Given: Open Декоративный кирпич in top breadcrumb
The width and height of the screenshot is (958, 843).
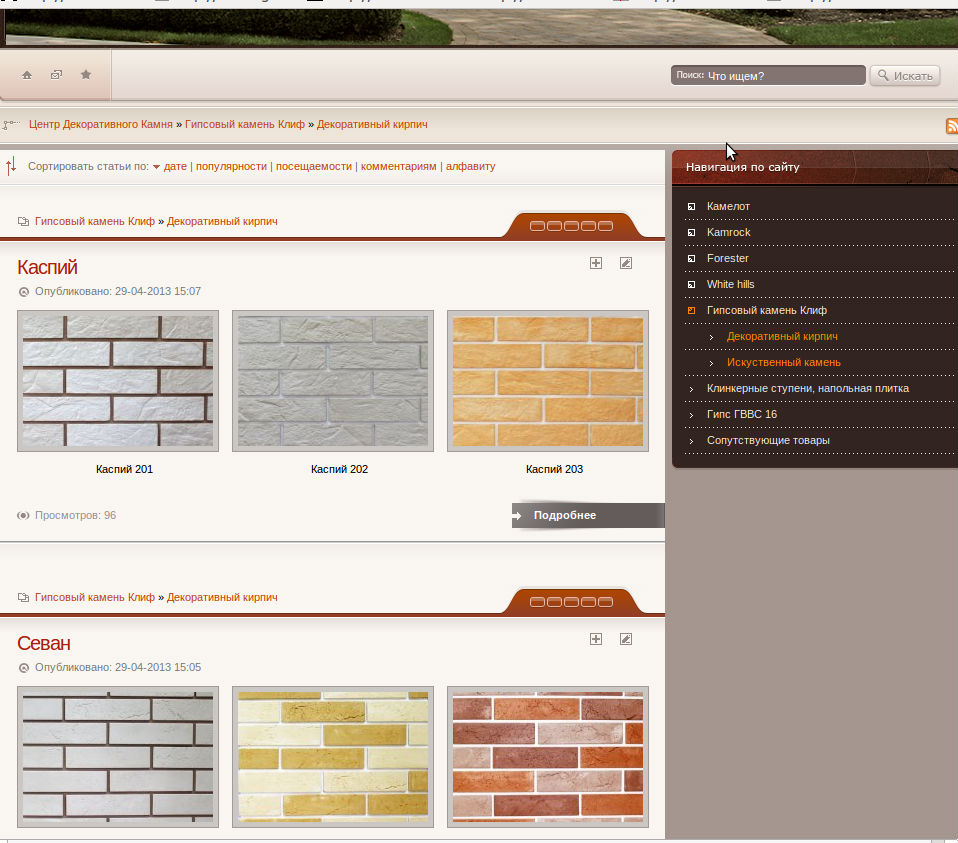Looking at the screenshot, I should pyautogui.click(x=372, y=124).
